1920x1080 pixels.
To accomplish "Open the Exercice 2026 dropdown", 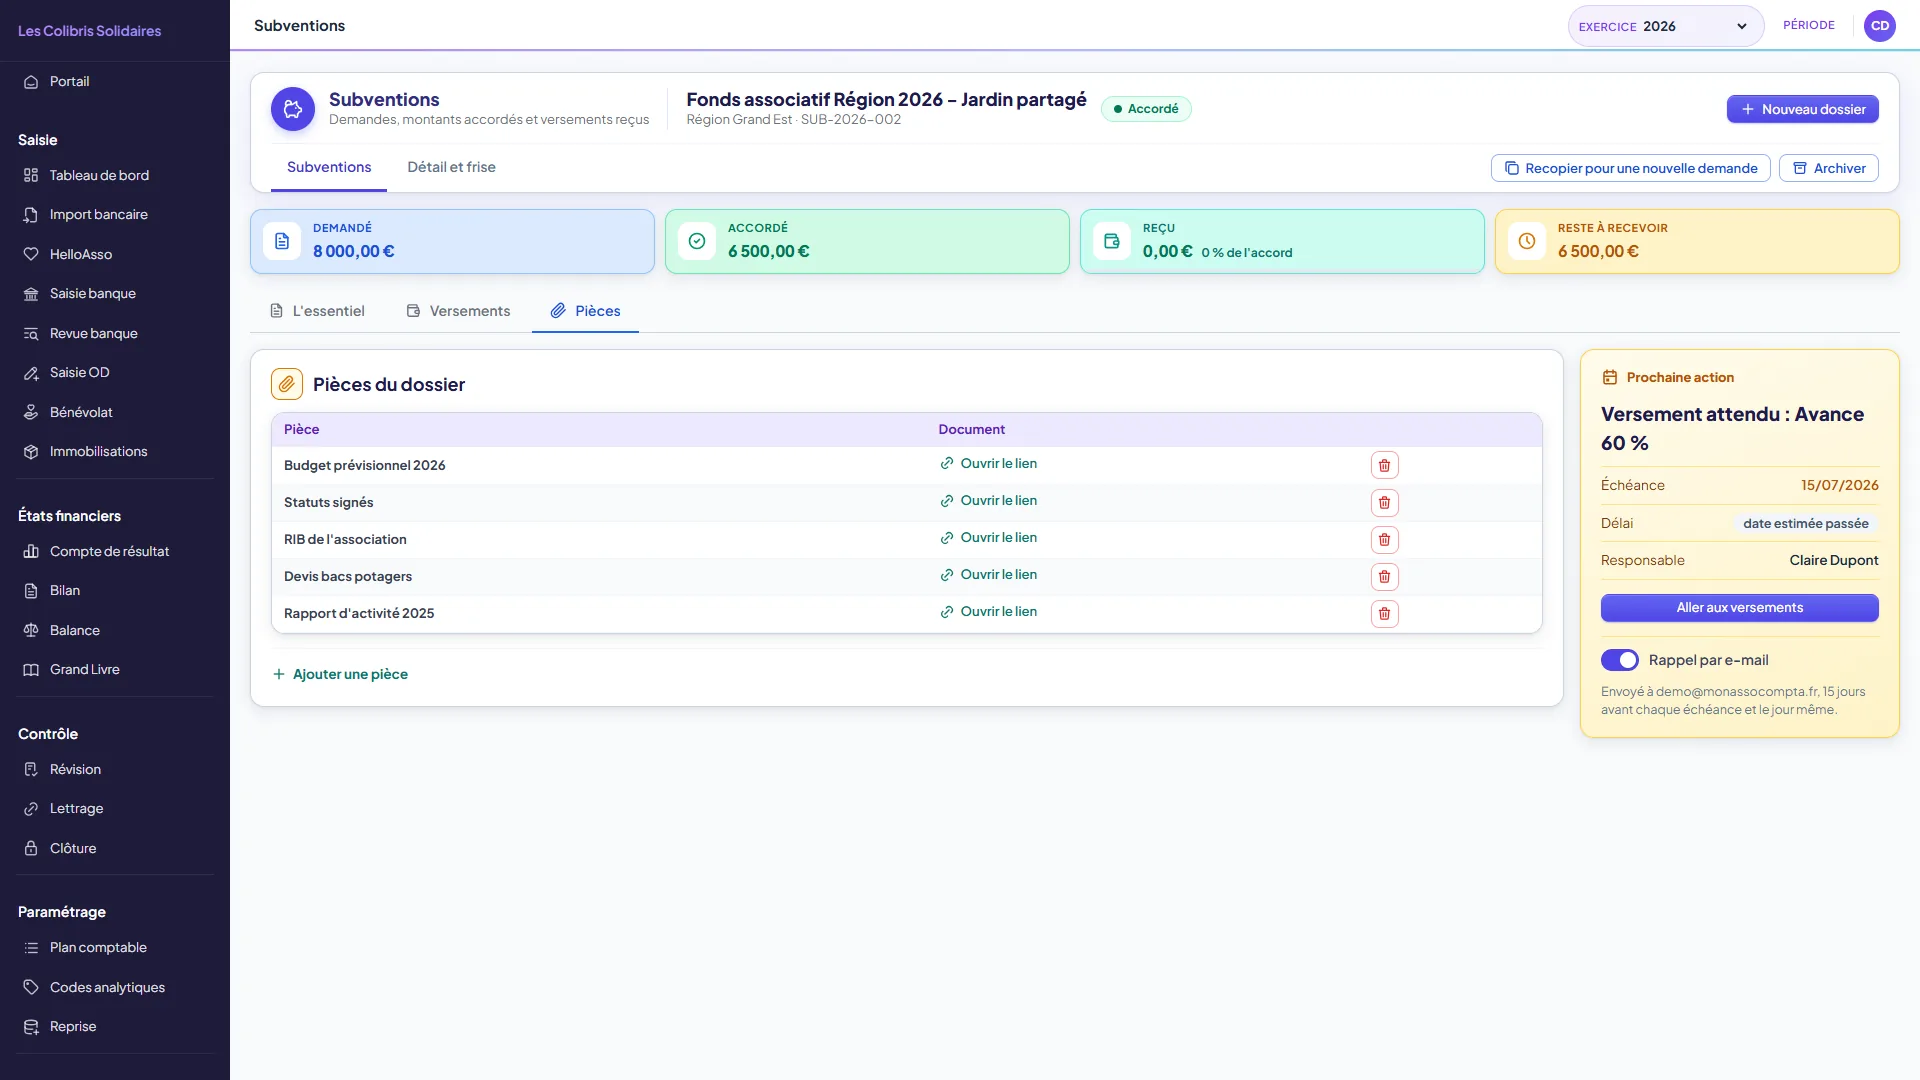I will 1665,26.
